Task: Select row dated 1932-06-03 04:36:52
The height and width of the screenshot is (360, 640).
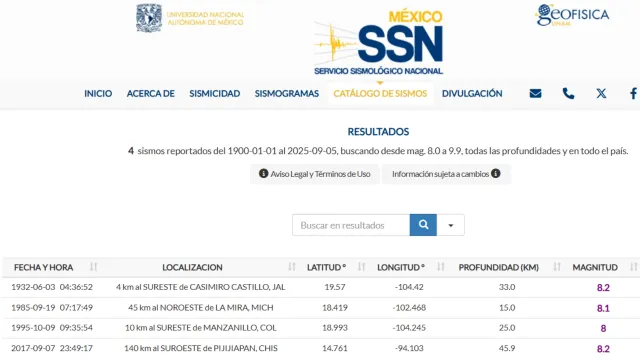Action: pos(321,287)
